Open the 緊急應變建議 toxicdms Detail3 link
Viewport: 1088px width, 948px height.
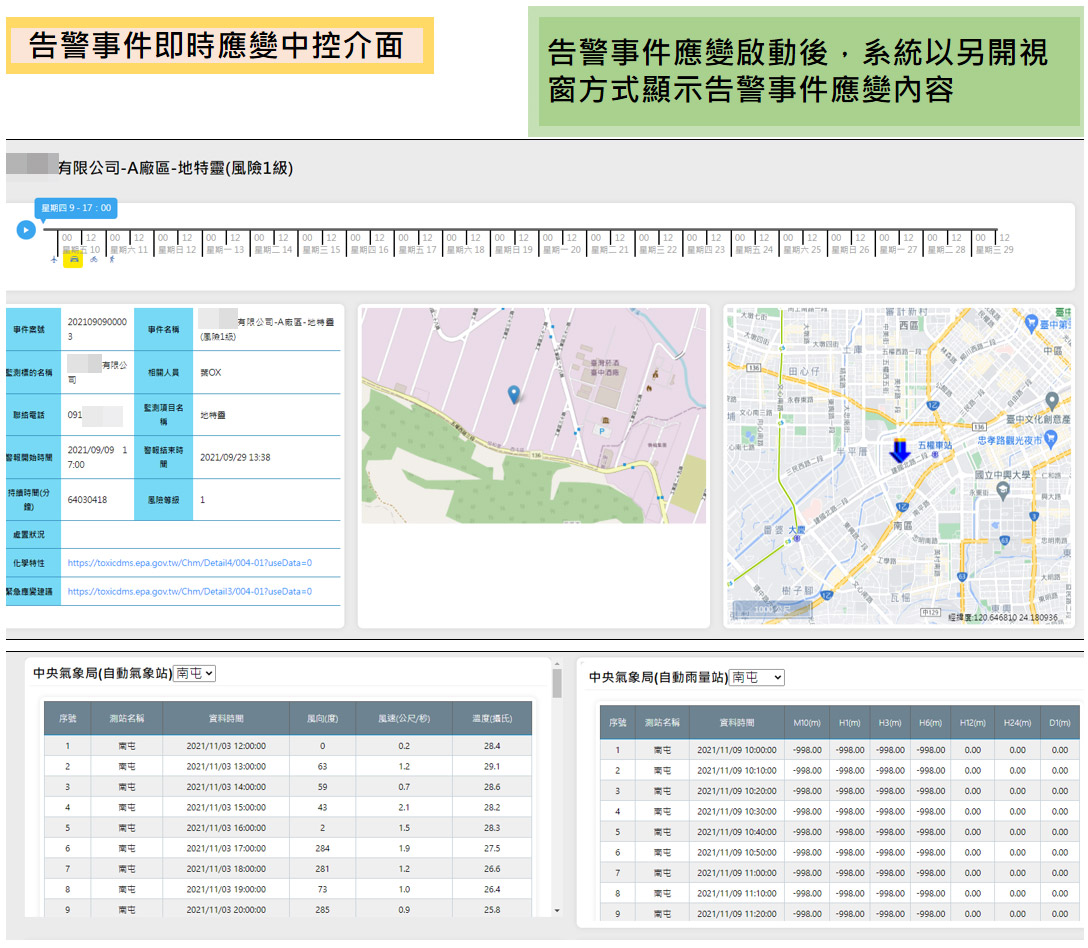(189, 591)
